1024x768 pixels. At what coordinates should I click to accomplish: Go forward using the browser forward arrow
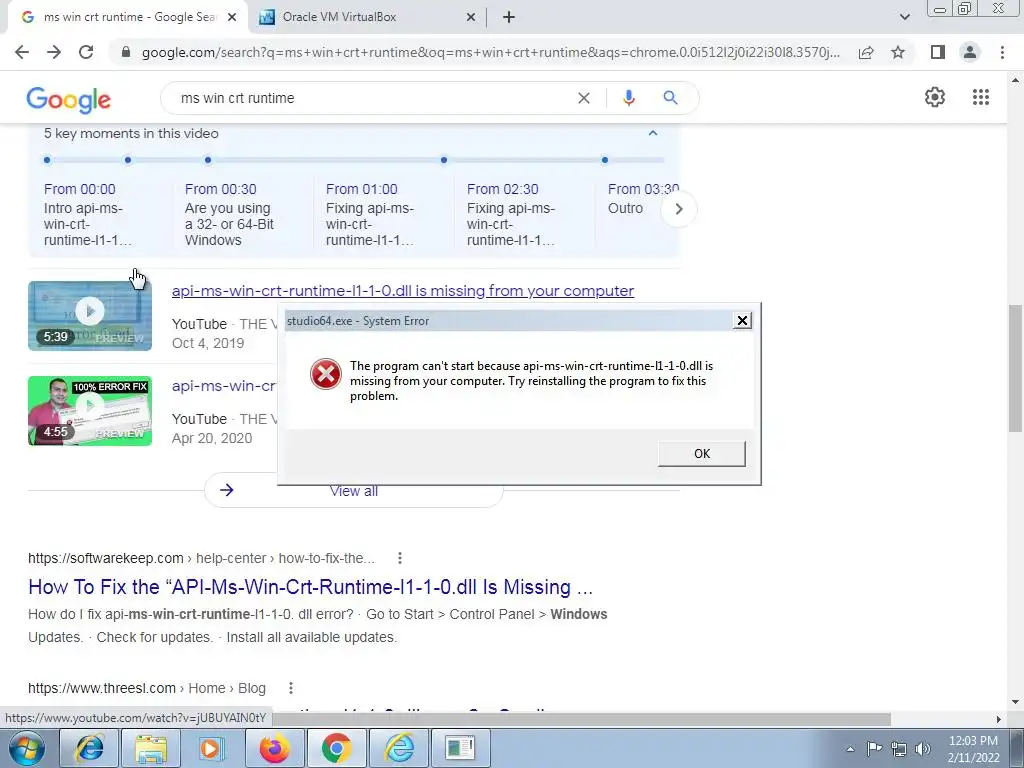(54, 52)
